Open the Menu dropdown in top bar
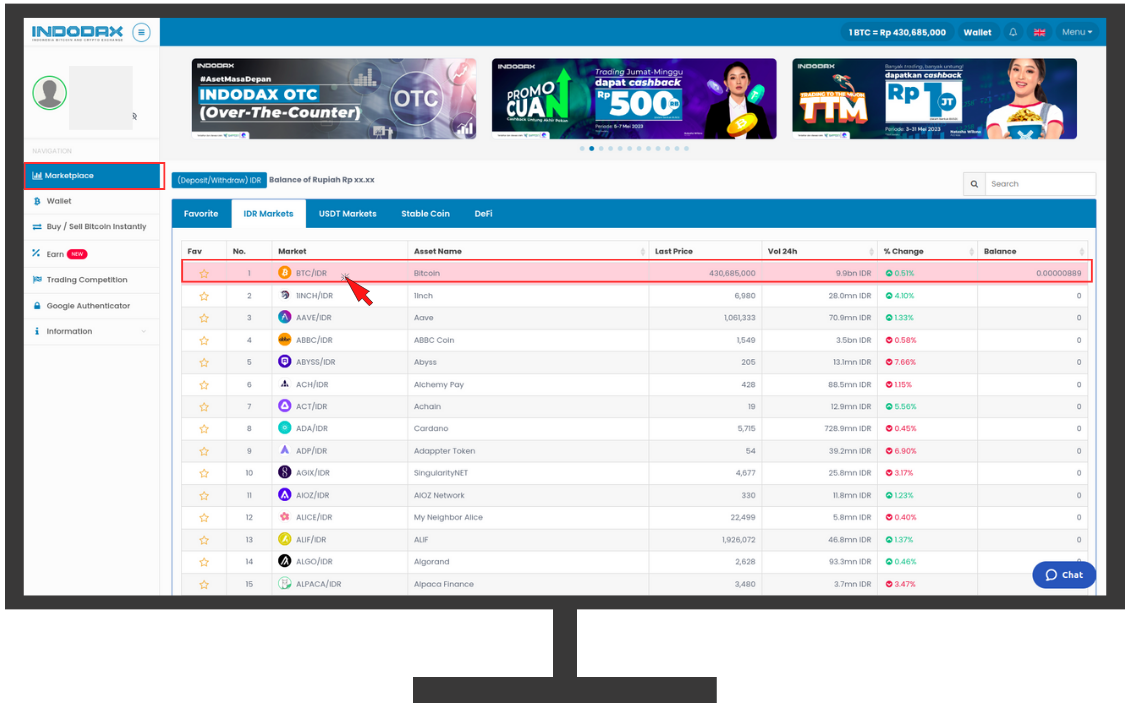Viewport: 1130px width, 707px height. [x=1077, y=32]
